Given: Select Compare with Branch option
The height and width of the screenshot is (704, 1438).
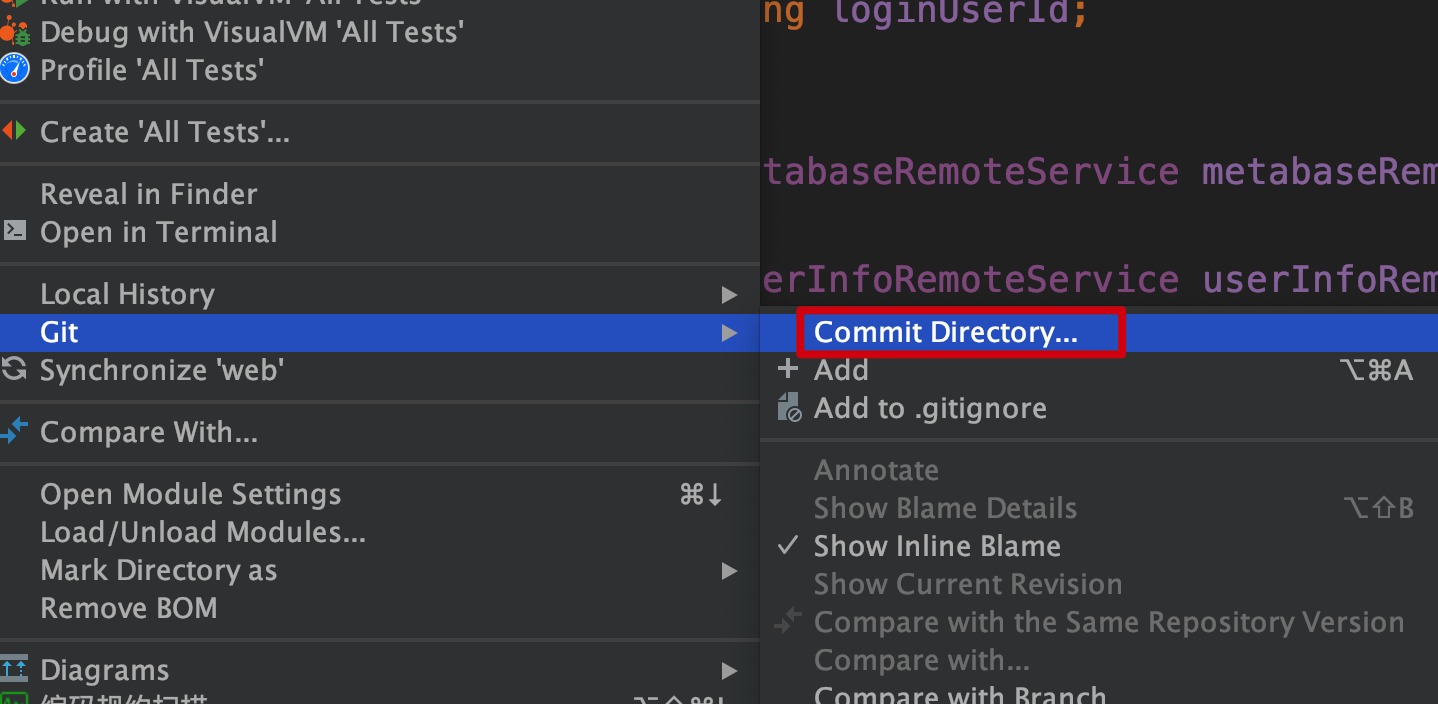Looking at the screenshot, I should tap(960, 694).
